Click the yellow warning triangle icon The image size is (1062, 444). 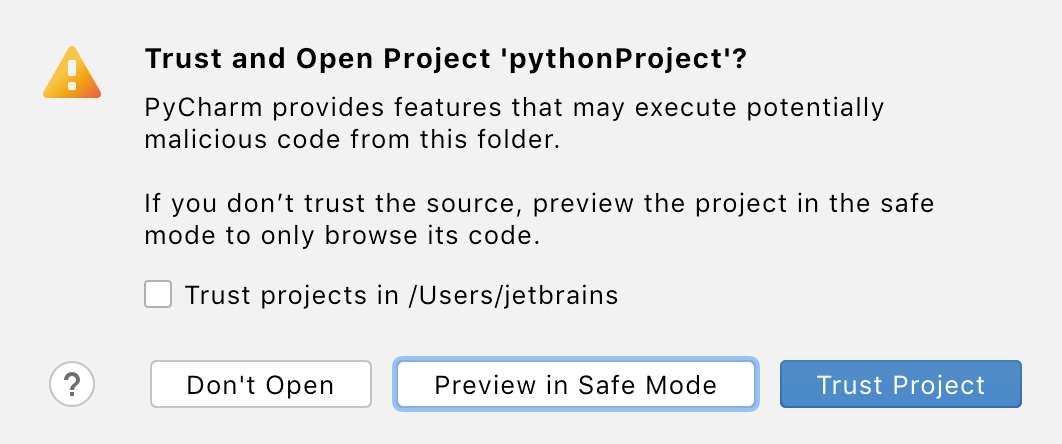[x=72, y=74]
